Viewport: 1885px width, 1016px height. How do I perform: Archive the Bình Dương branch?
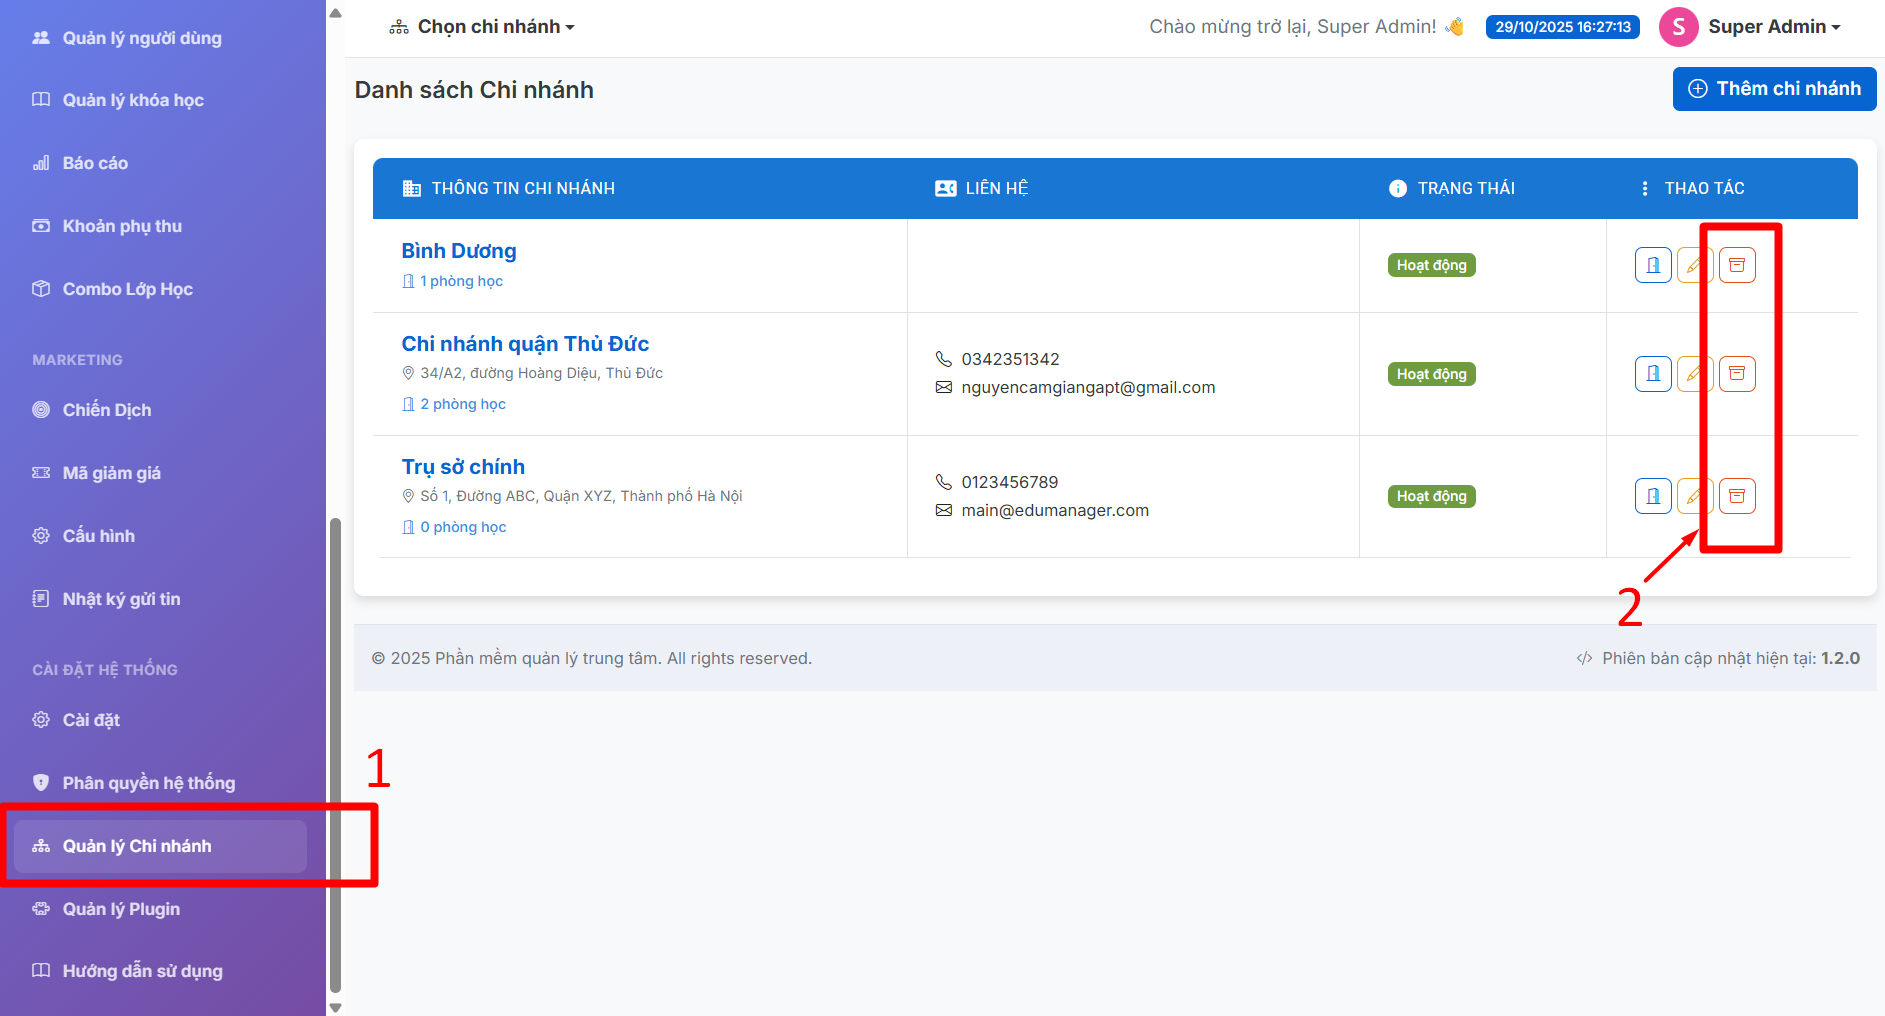1737,265
